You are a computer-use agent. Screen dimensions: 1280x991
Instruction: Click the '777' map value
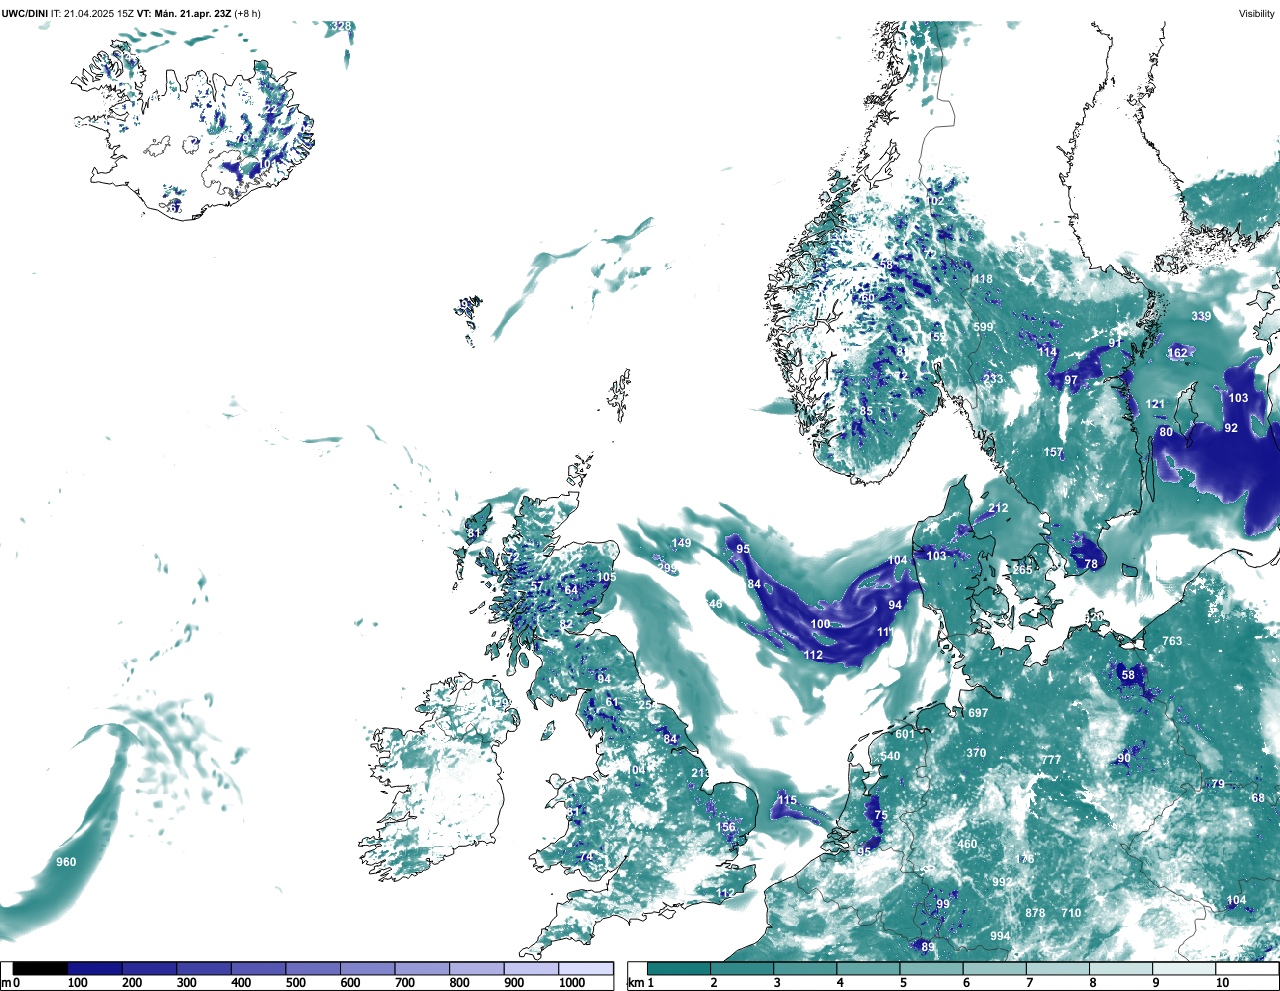(1050, 760)
